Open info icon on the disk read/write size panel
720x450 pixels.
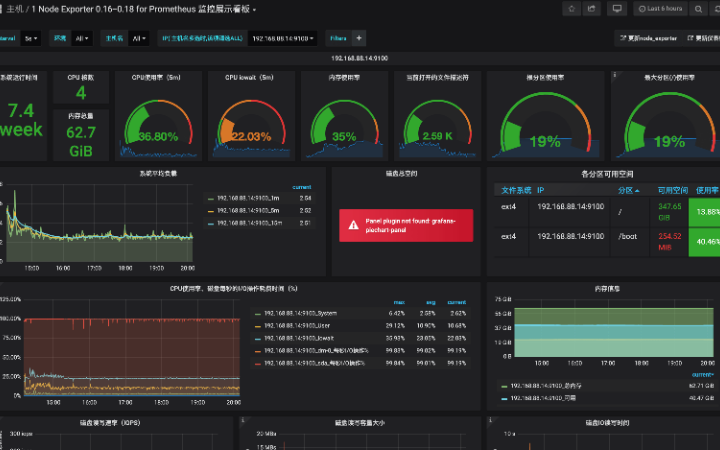[242, 419]
